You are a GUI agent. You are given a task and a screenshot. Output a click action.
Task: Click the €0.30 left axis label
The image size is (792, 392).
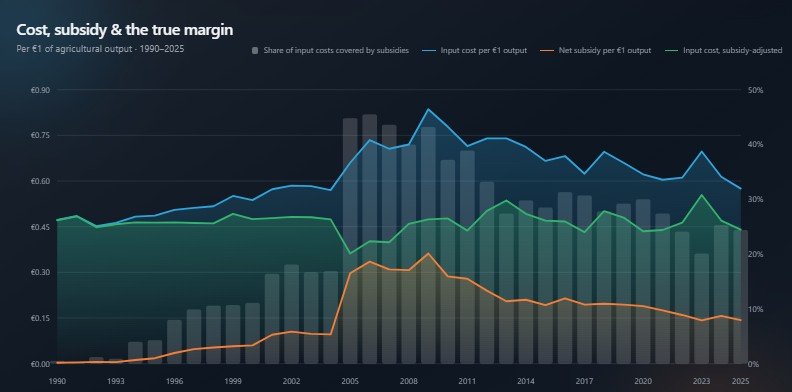[x=40, y=272]
